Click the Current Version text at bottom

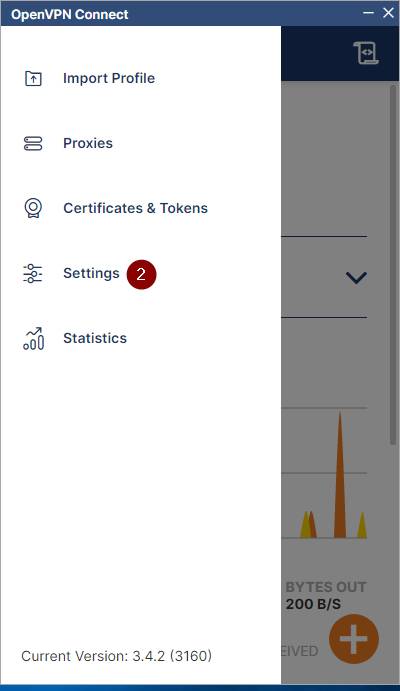click(x=116, y=656)
